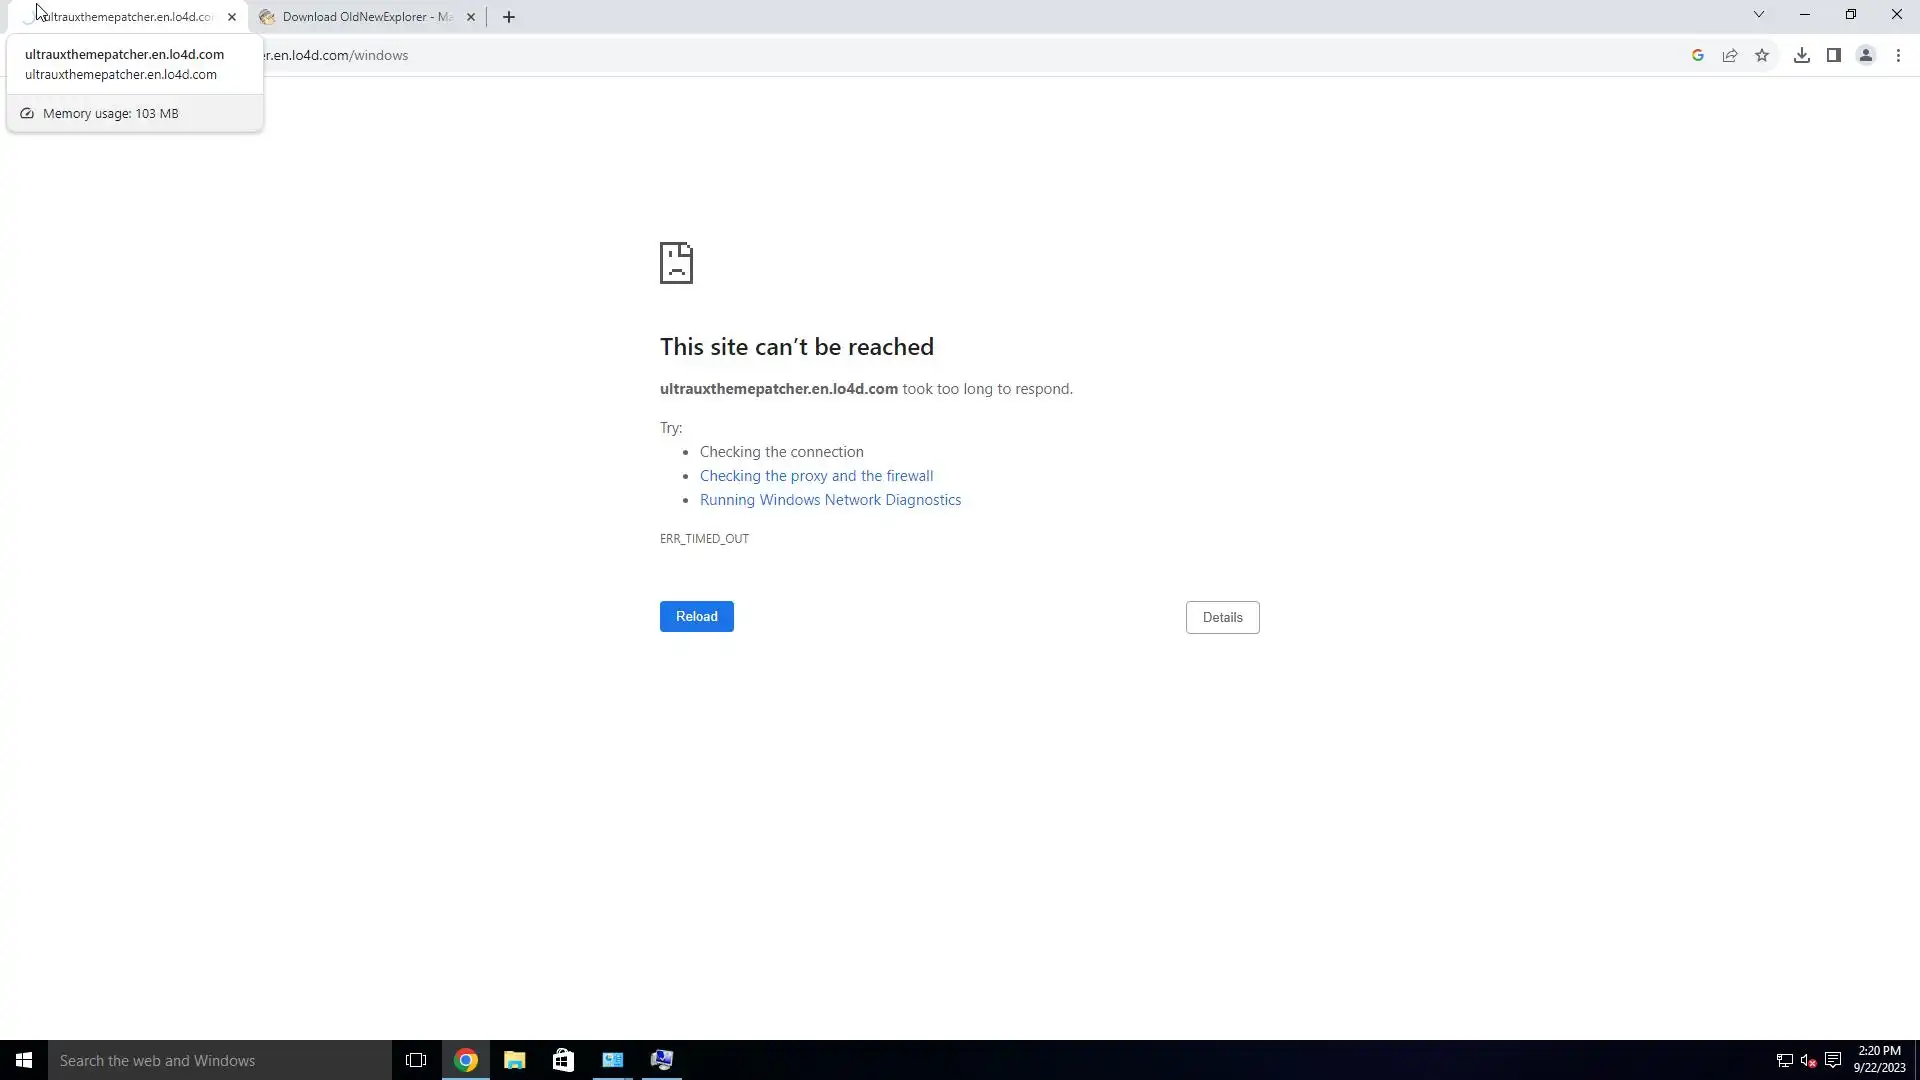
Task: Switch to Download OldNewExplorer tab
Action: pos(366,17)
